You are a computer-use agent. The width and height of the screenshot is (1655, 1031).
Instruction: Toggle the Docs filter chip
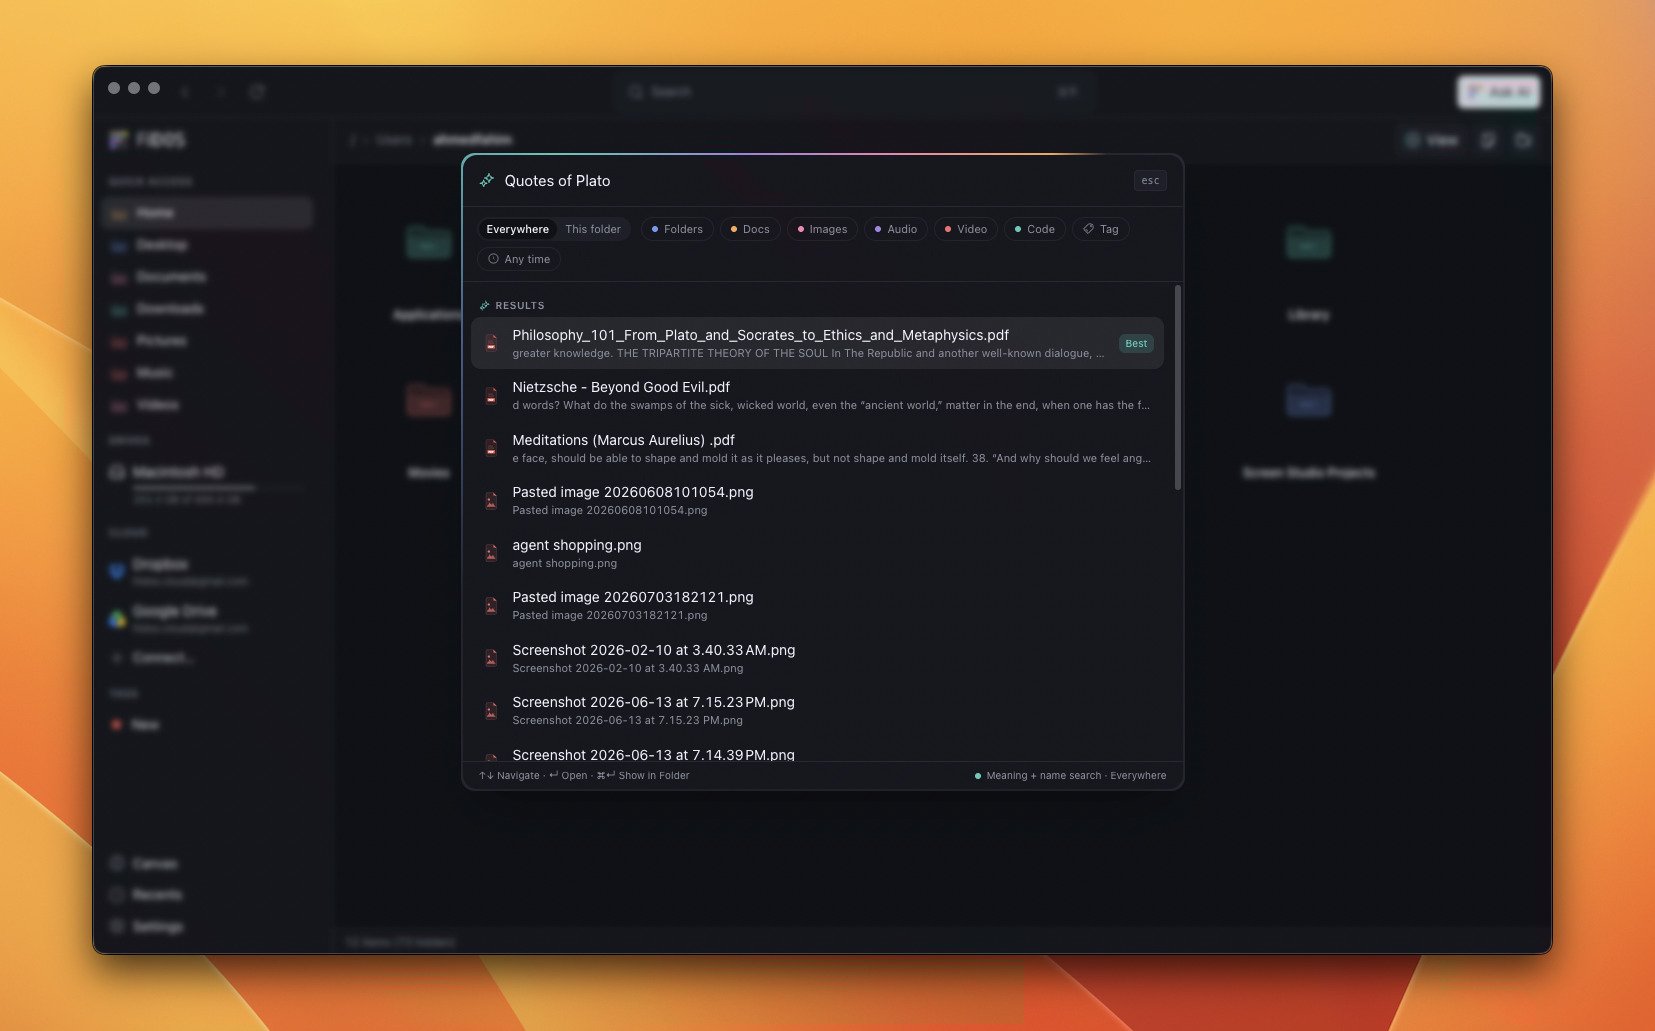pyautogui.click(x=750, y=229)
